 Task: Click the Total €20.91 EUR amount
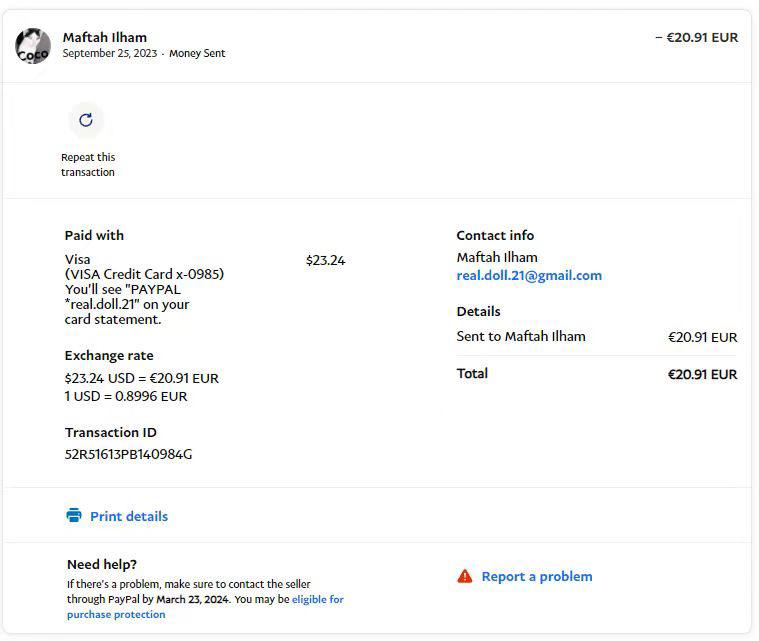pyautogui.click(x=702, y=374)
